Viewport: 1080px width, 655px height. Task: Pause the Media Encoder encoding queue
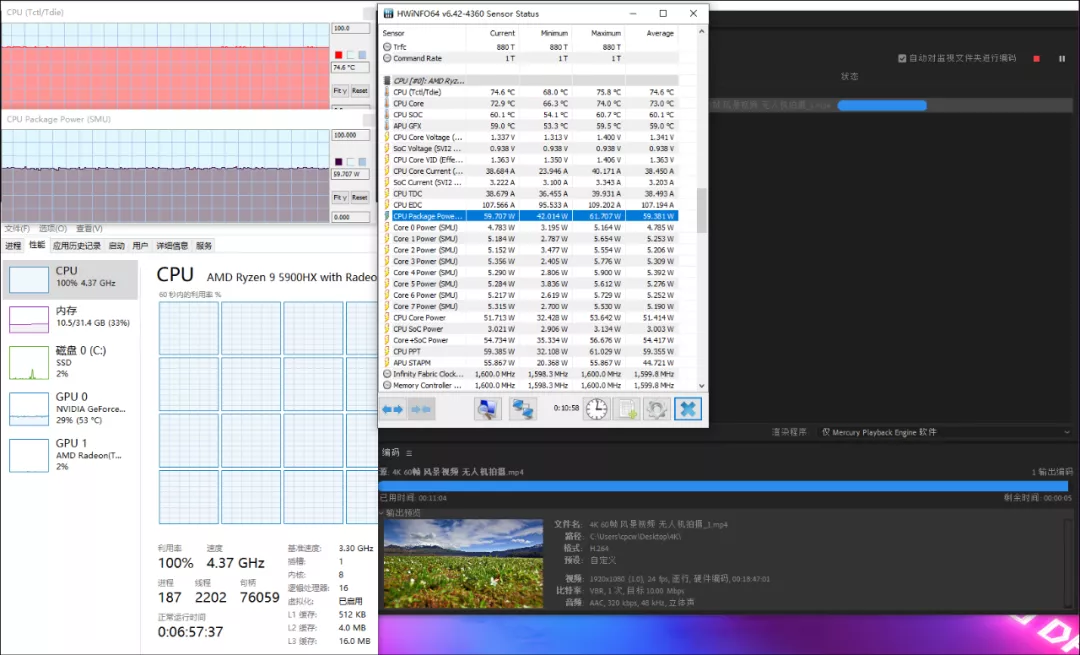(x=1062, y=59)
